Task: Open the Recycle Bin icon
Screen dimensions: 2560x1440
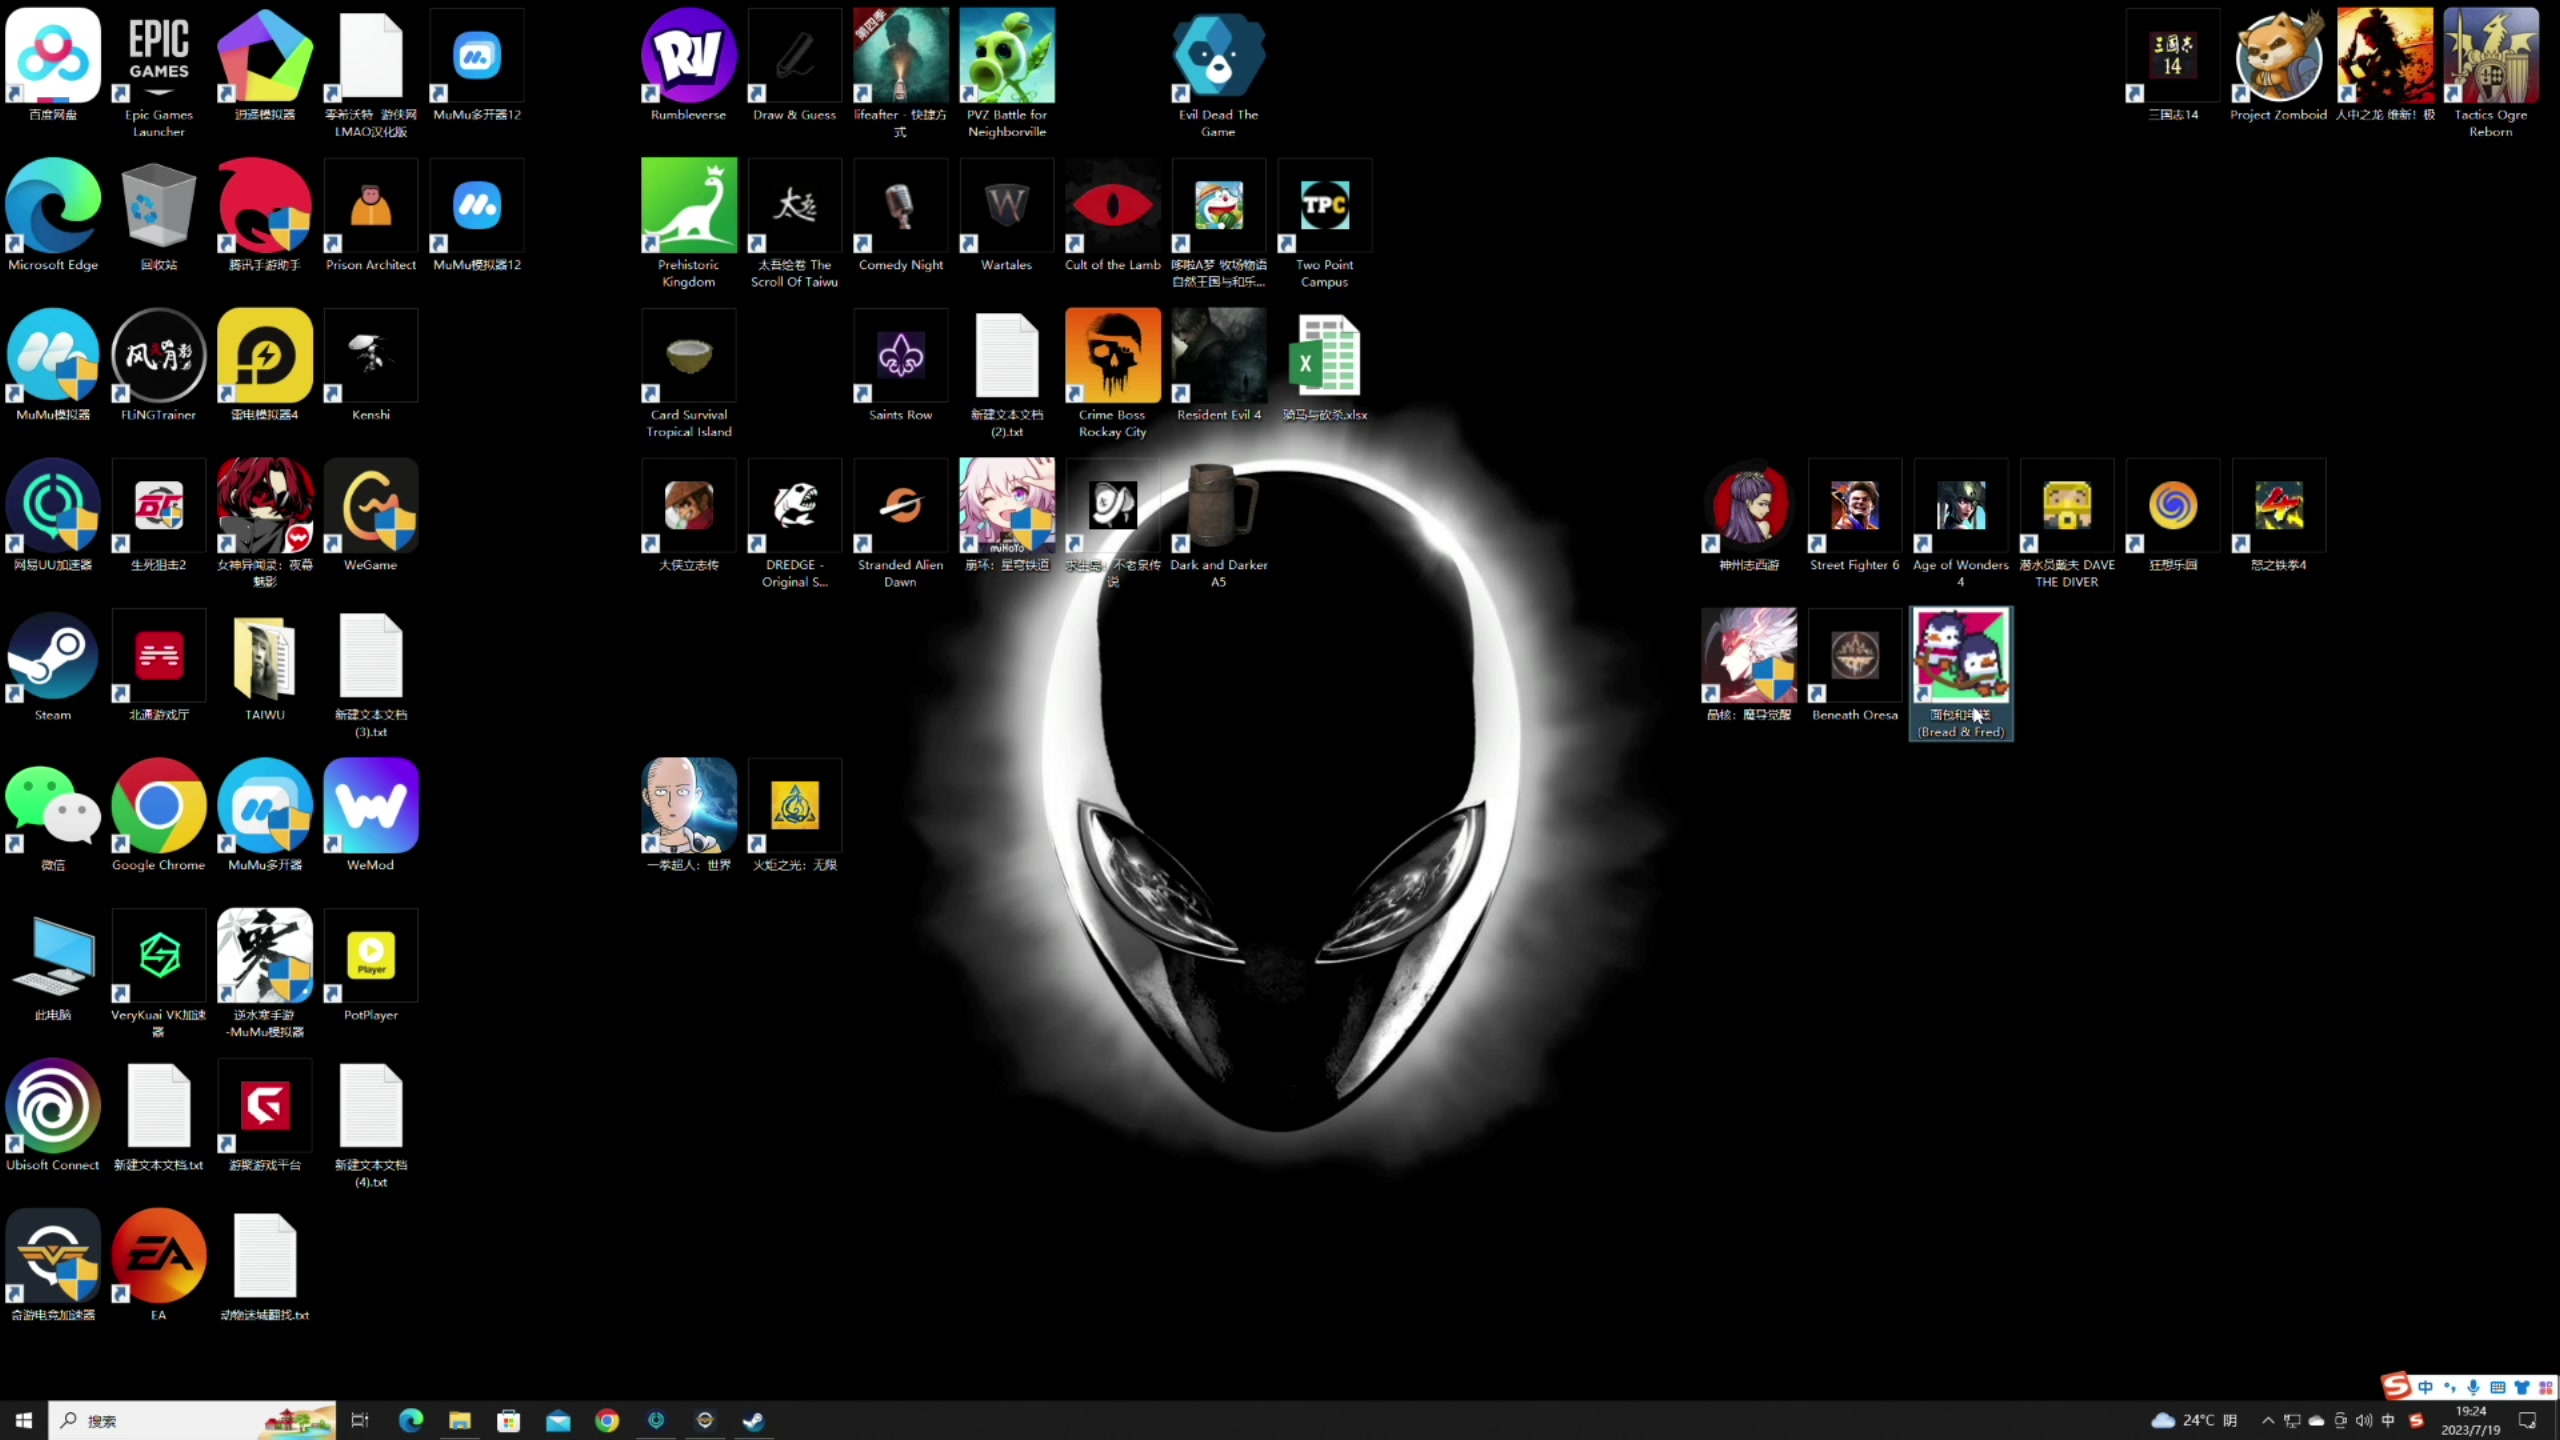Action: (x=159, y=215)
